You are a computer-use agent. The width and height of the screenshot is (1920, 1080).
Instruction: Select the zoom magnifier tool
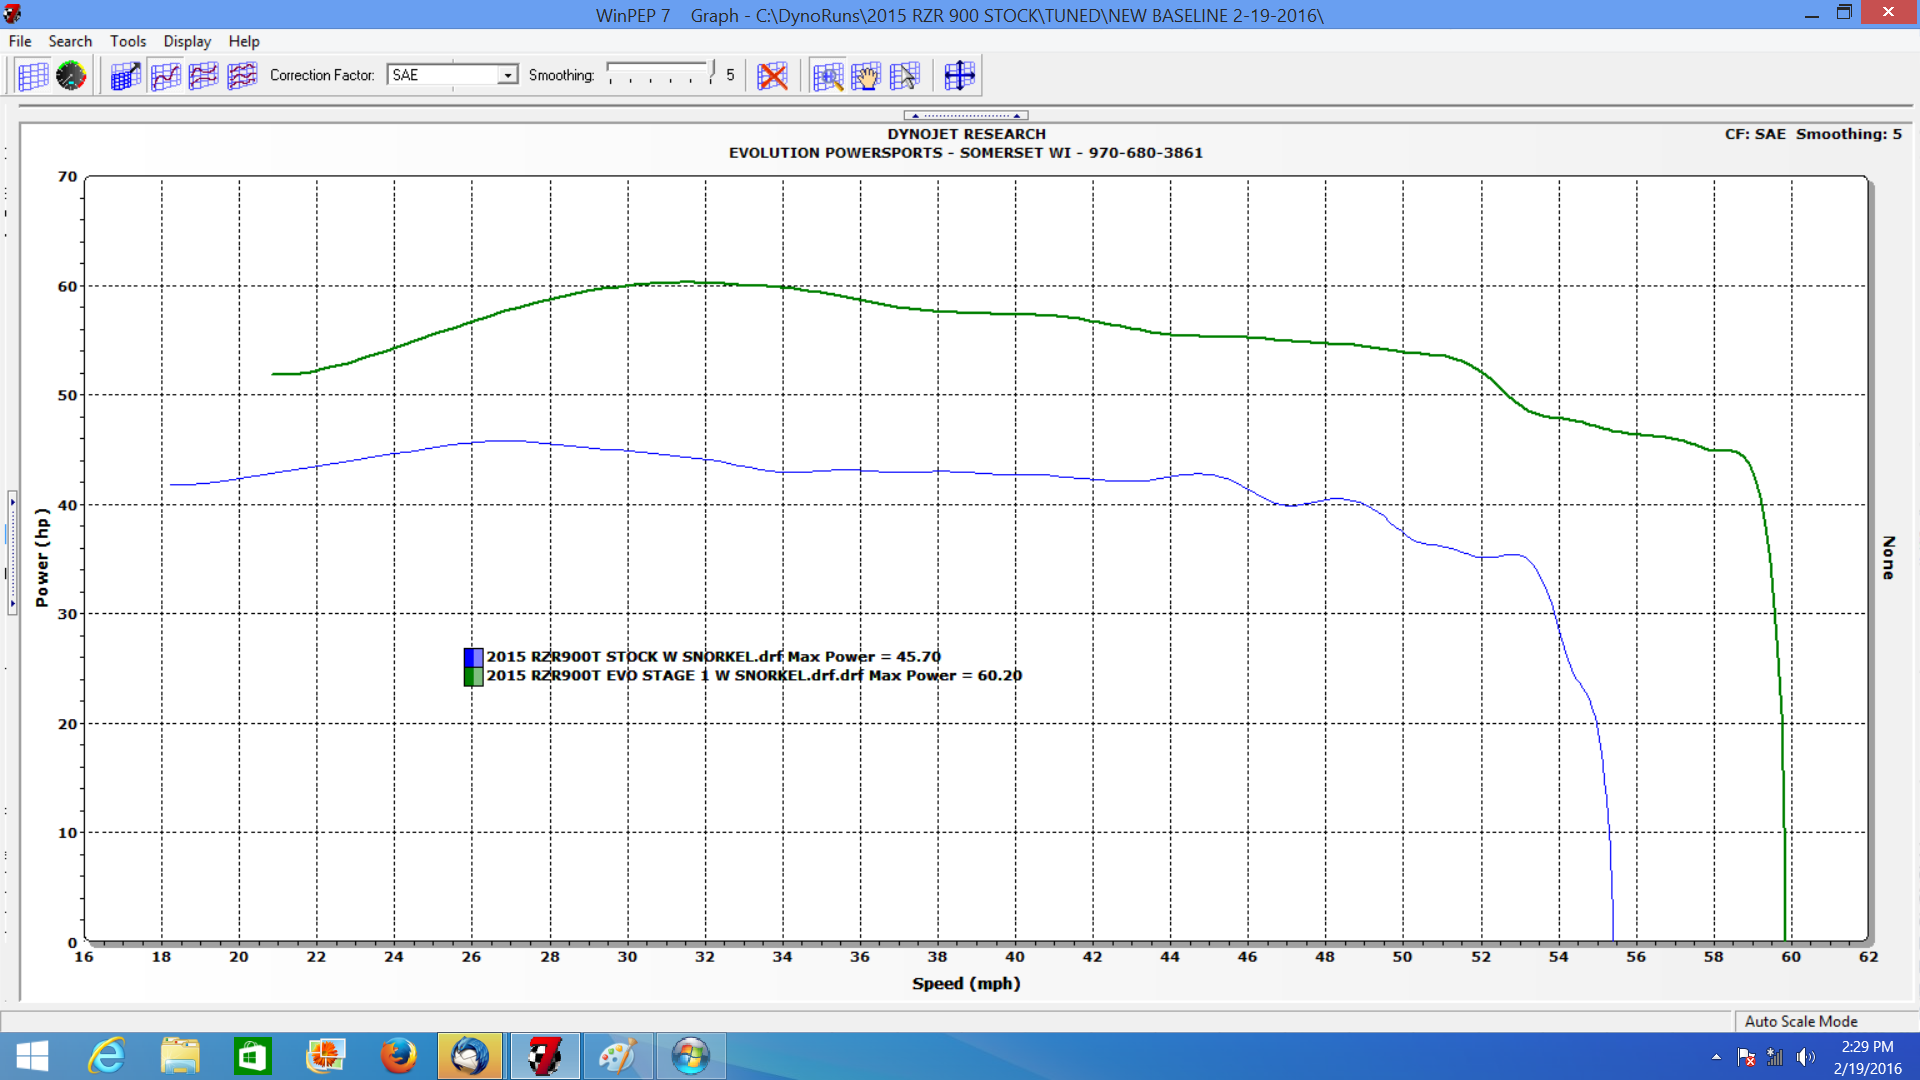825,75
